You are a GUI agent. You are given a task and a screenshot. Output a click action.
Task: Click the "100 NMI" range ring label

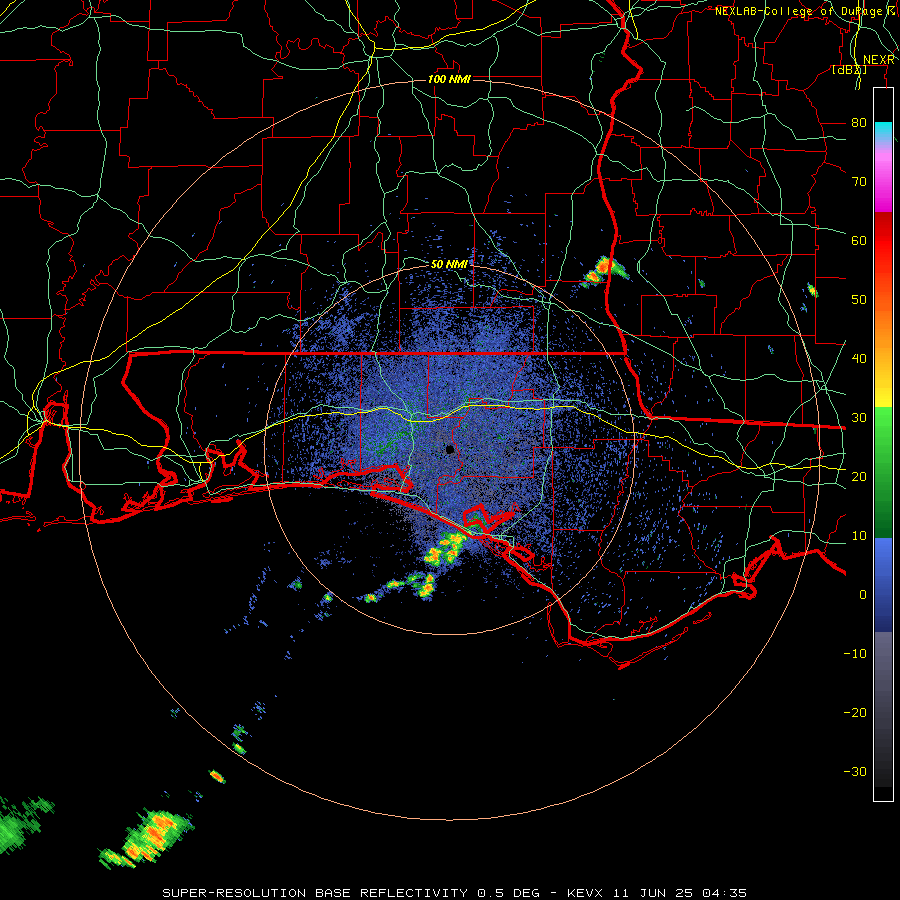[449, 79]
